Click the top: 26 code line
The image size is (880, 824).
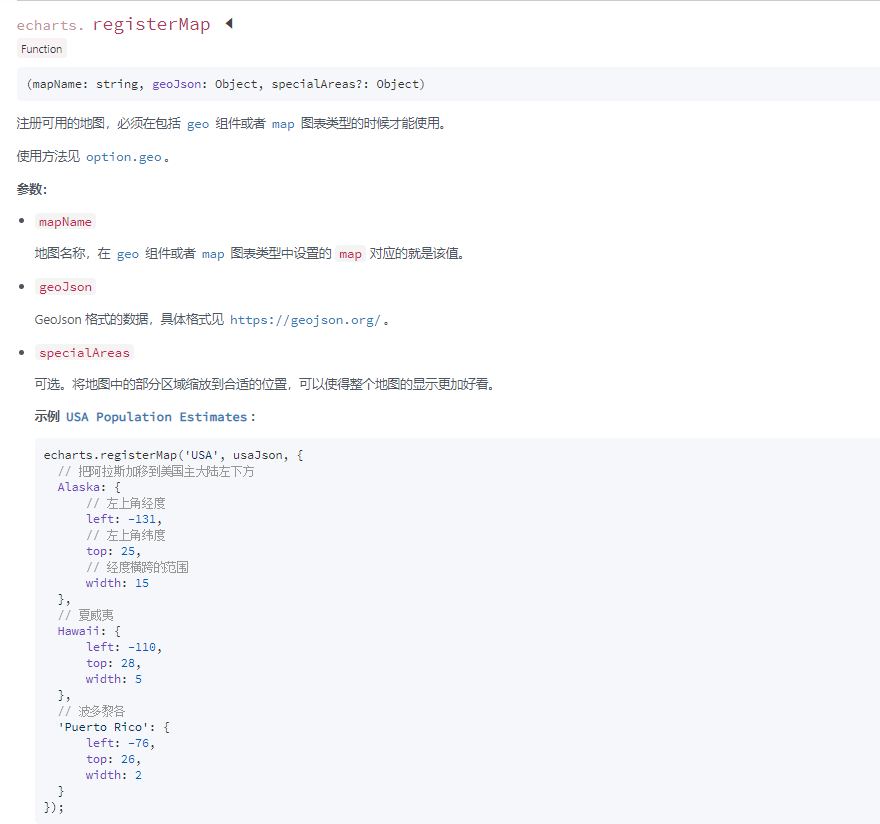coord(113,759)
